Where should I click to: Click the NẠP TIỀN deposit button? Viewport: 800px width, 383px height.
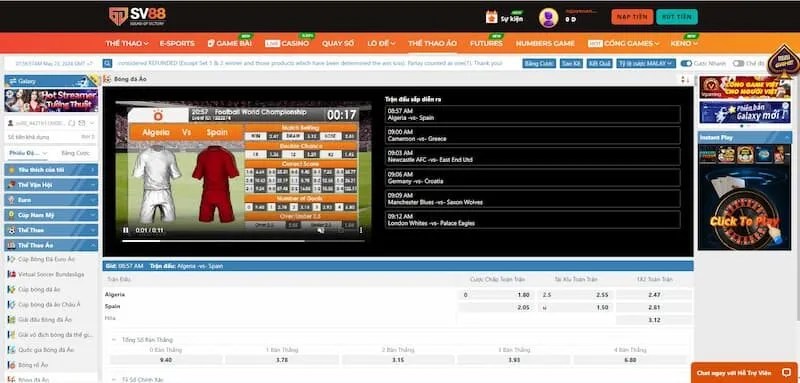tap(632, 17)
